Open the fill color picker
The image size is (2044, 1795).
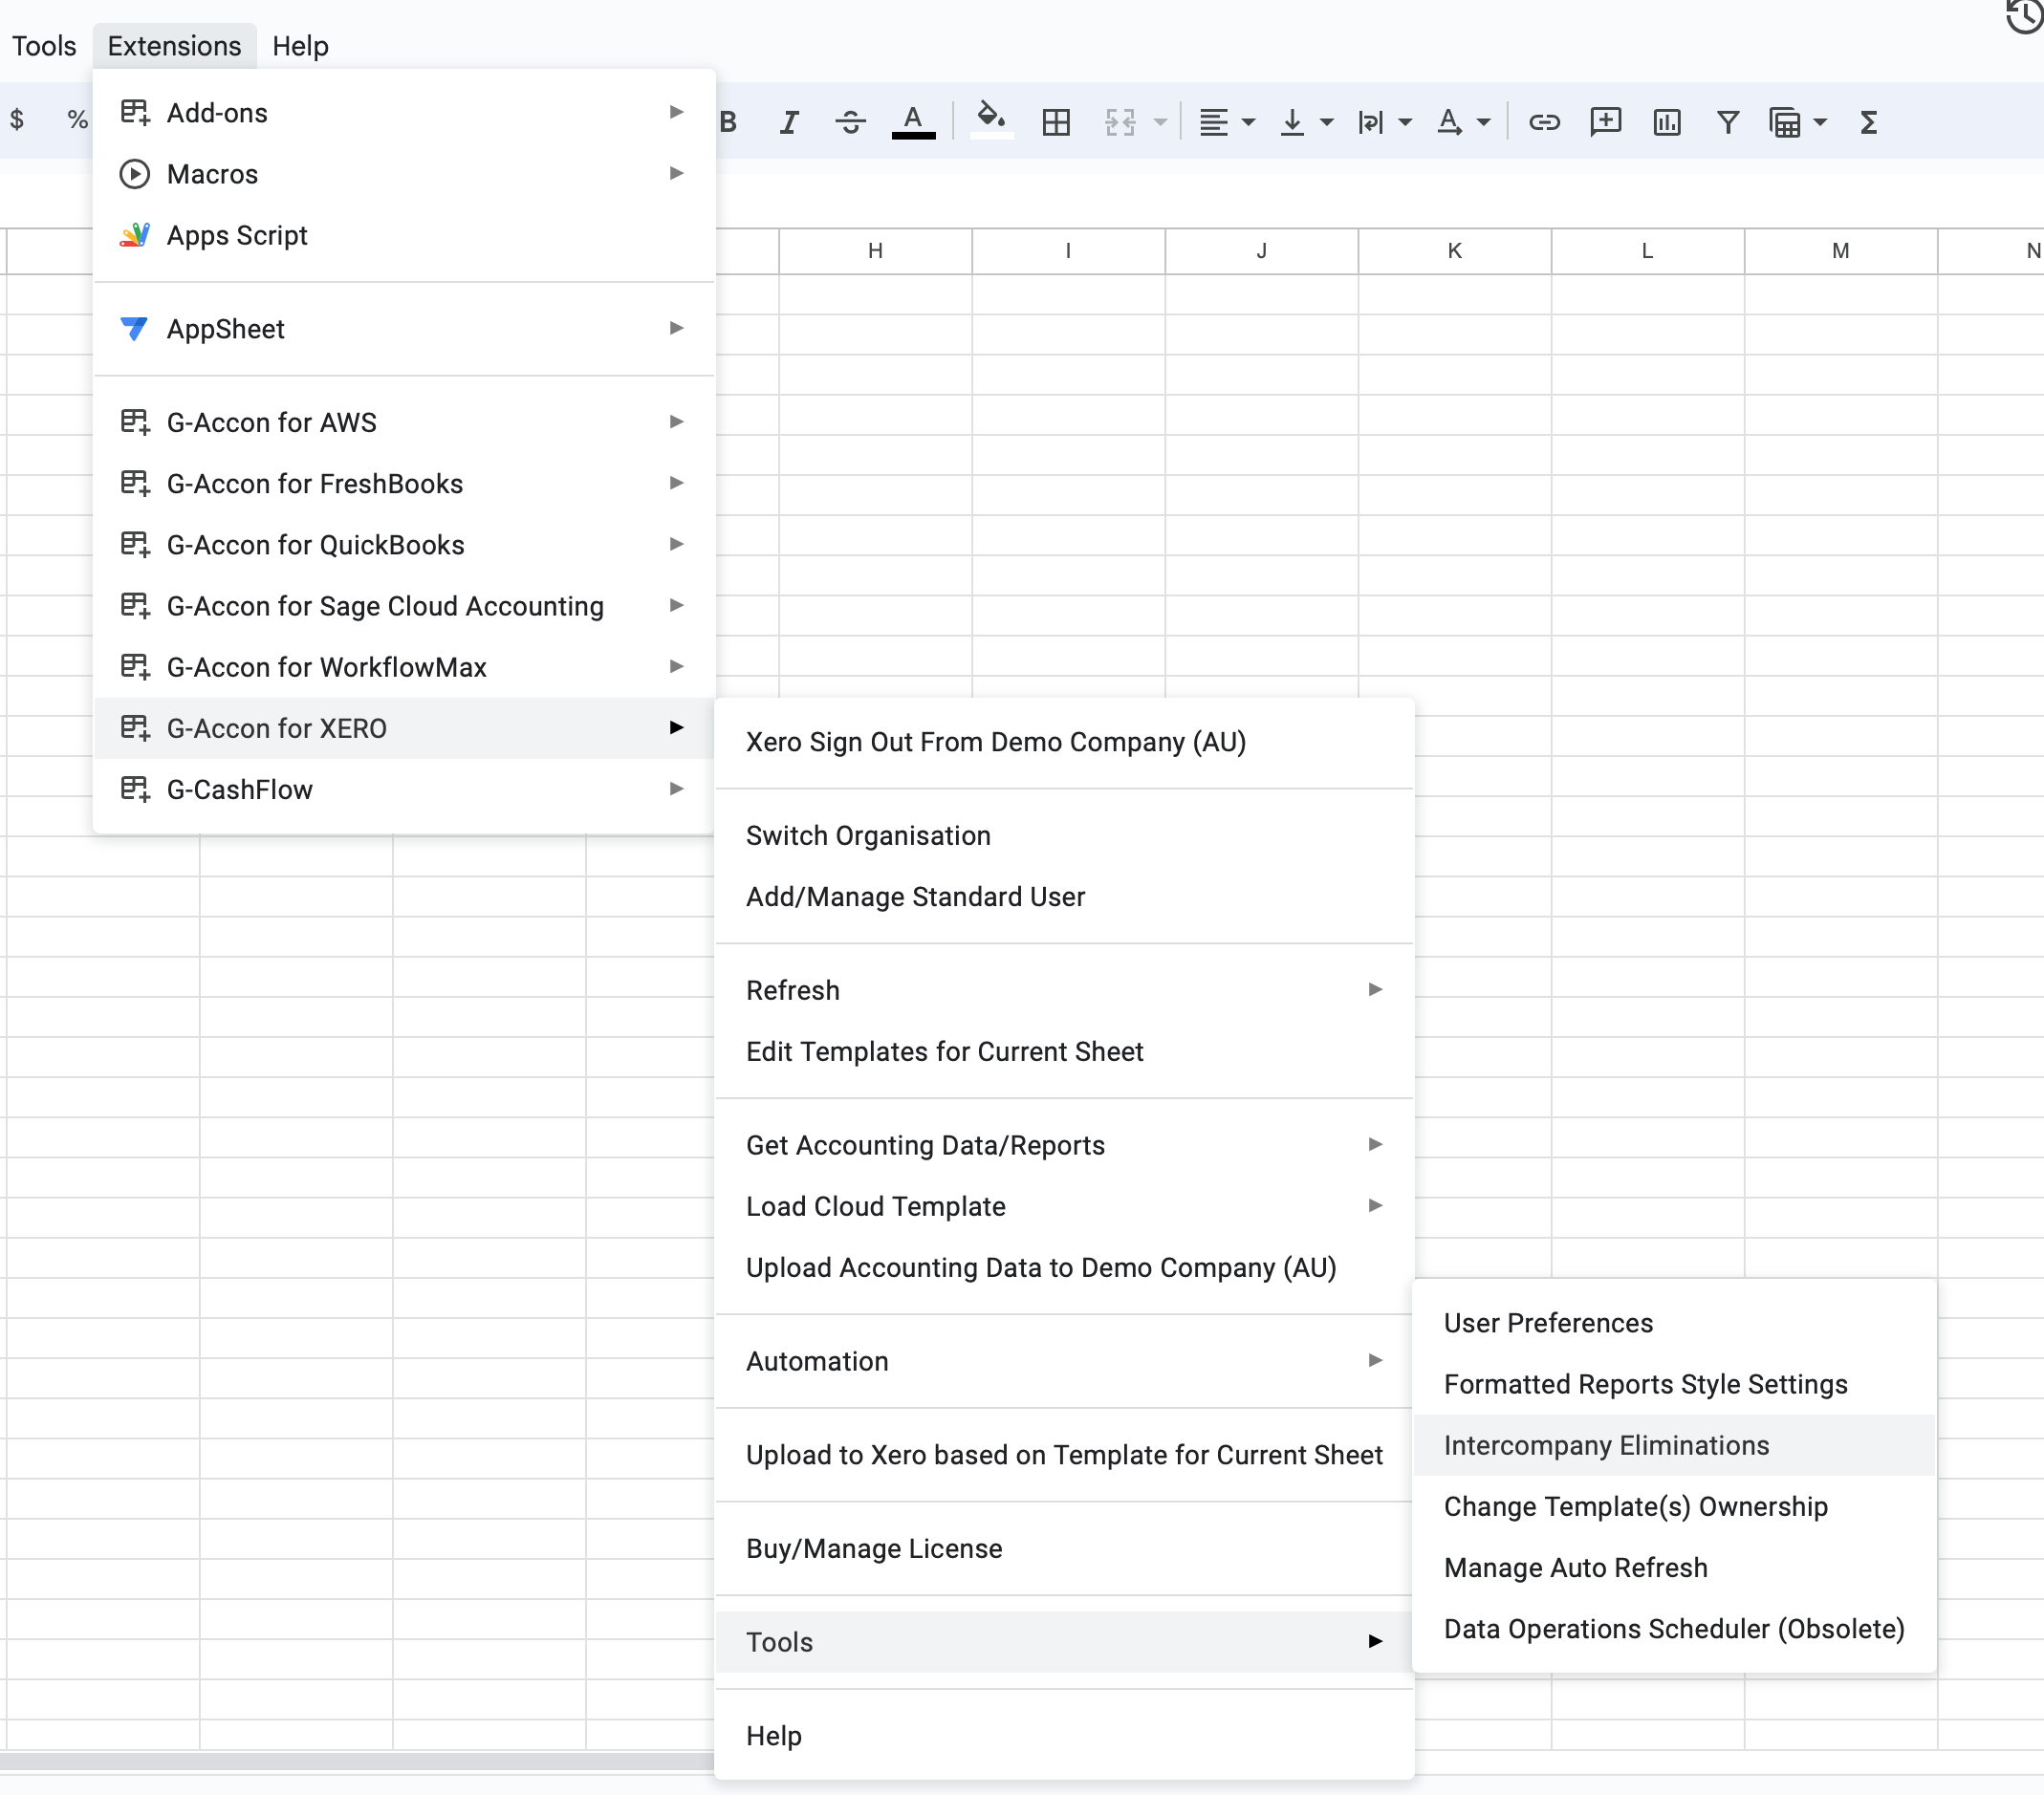point(991,120)
